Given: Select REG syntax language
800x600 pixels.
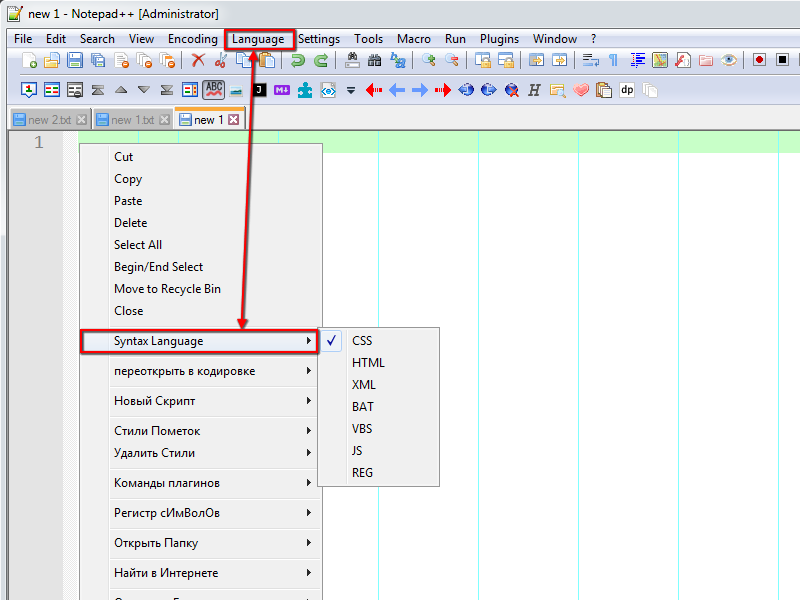Looking at the screenshot, I should point(379,472).
